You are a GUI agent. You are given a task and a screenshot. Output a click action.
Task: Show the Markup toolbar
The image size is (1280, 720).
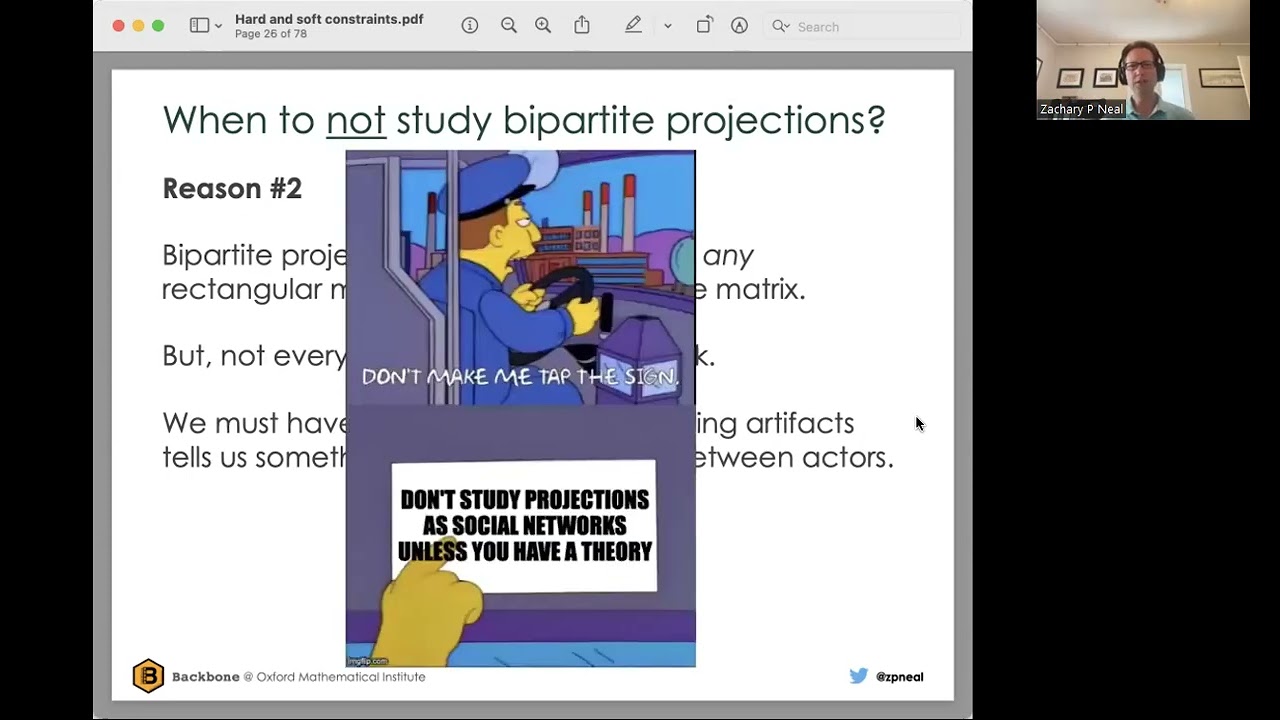coord(739,26)
